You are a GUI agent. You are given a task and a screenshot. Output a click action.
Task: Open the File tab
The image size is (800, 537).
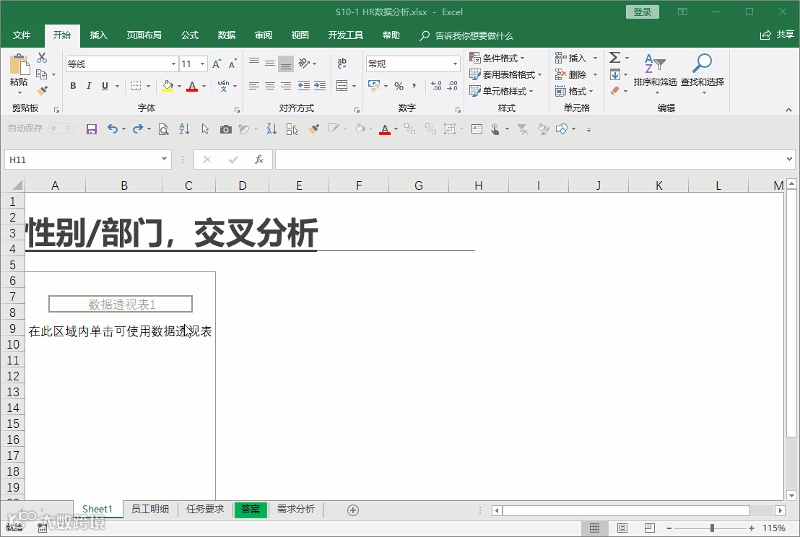(21, 35)
